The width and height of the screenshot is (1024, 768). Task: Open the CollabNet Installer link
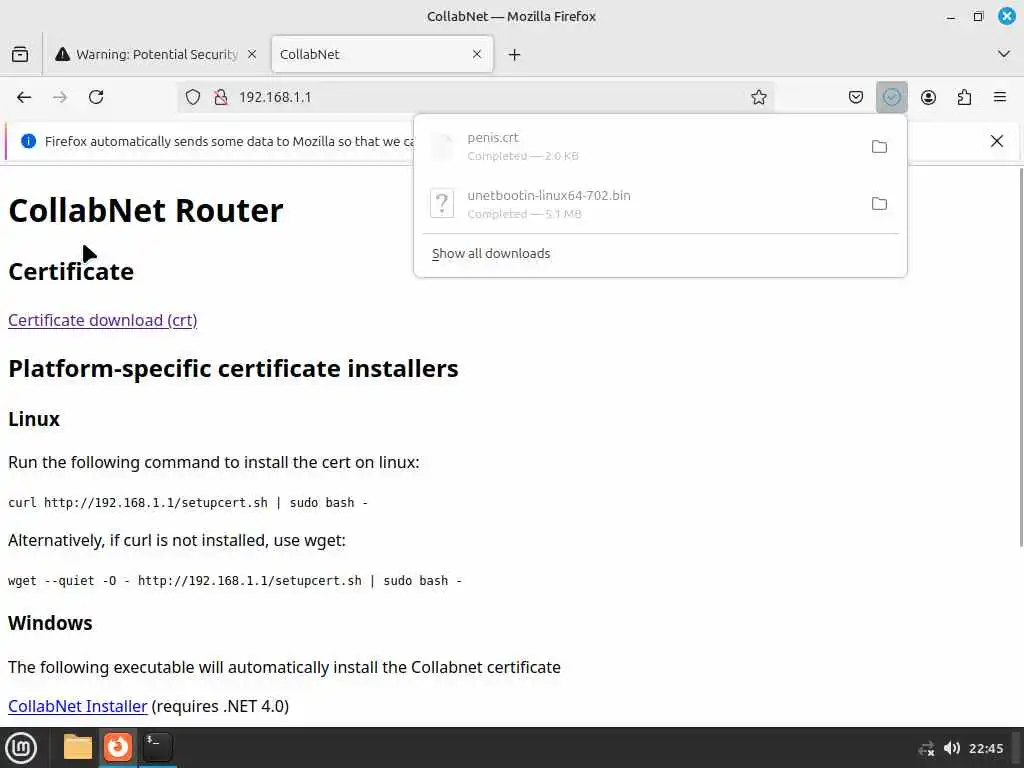(x=78, y=706)
